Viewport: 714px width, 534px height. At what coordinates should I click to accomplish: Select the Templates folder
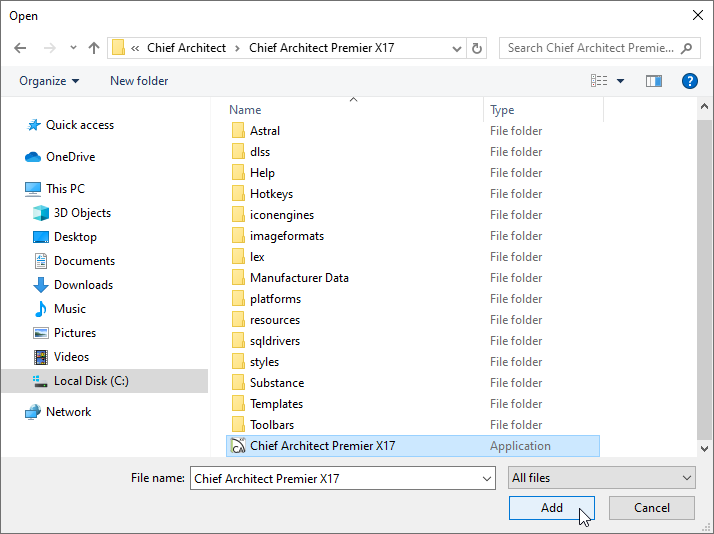click(x=413, y=404)
